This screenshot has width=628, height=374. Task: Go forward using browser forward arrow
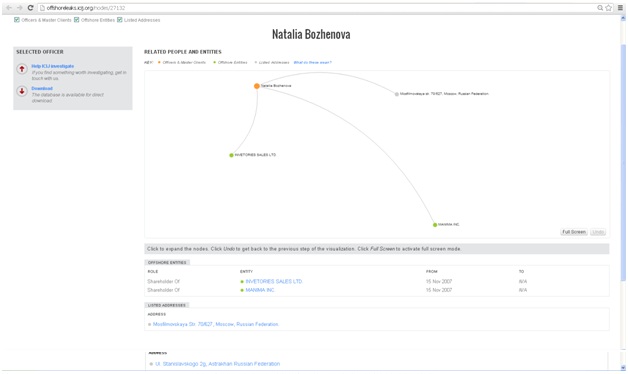[x=20, y=8]
